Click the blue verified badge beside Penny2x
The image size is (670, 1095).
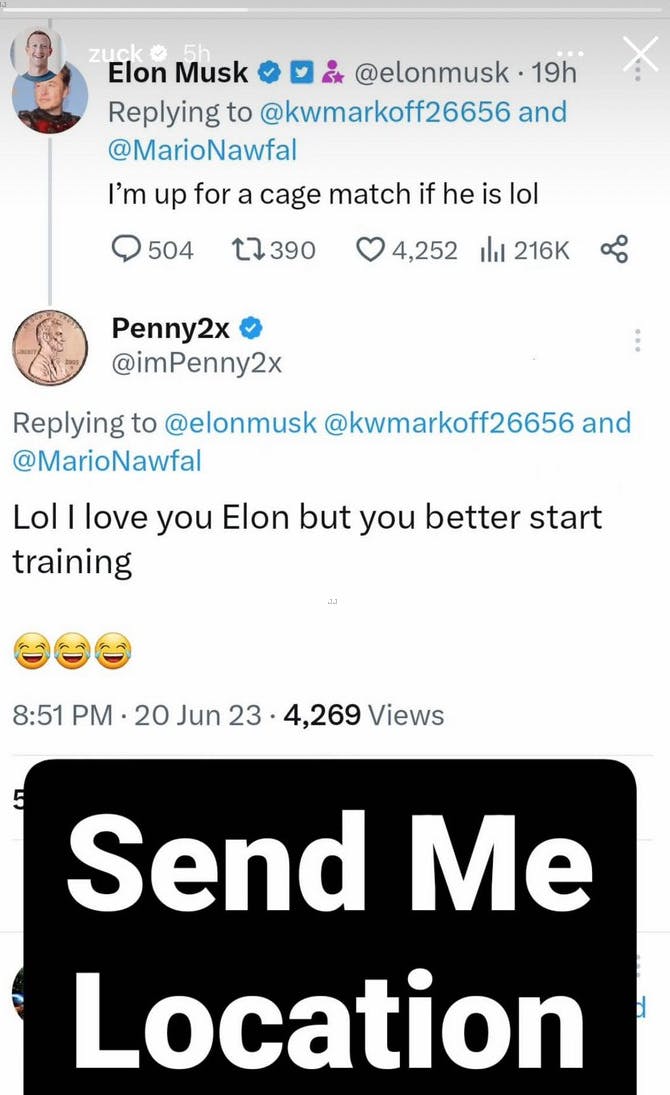tap(254, 326)
